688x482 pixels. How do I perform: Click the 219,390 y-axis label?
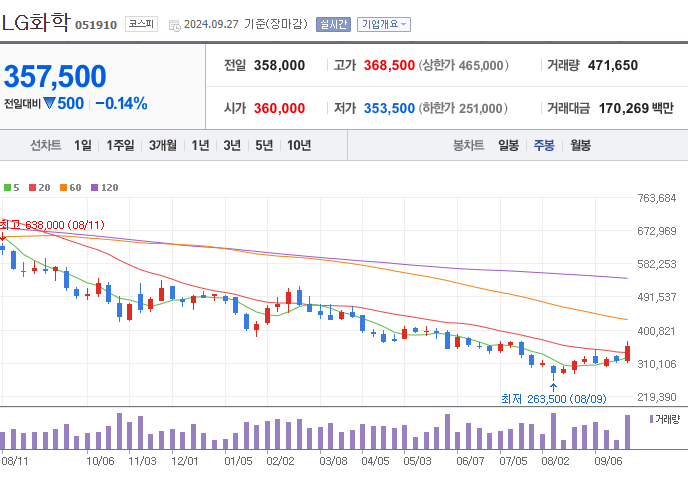pos(657,397)
